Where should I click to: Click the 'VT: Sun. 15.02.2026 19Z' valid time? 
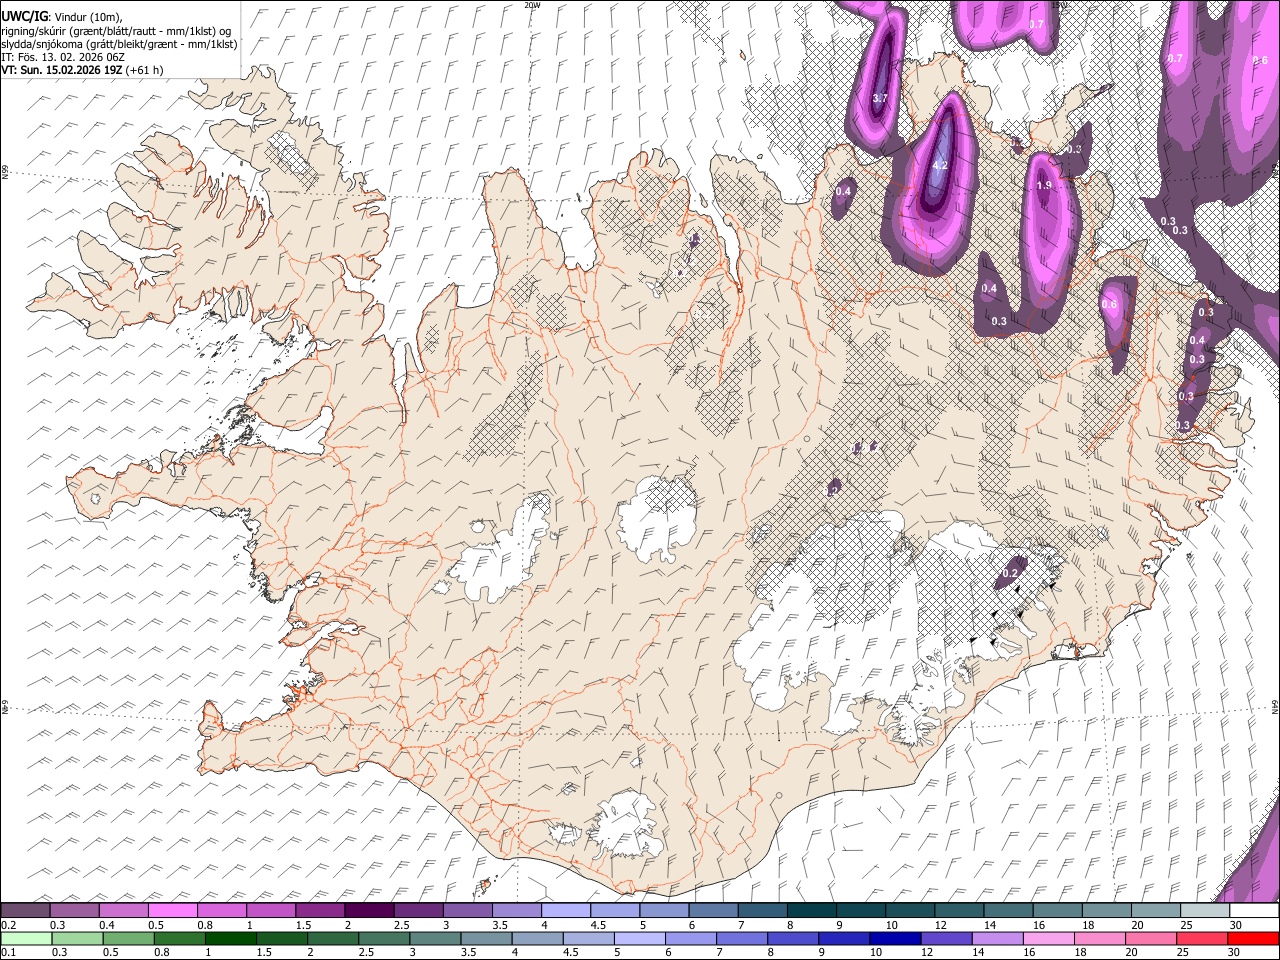61,70
